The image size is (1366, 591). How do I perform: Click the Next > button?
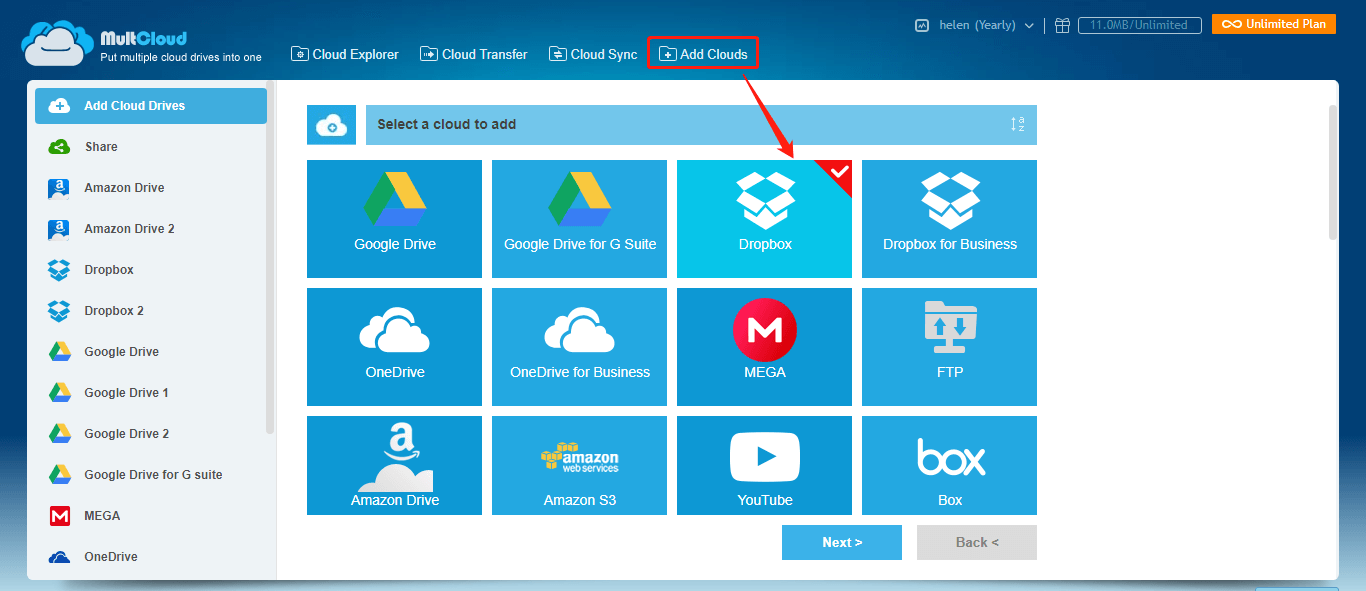(842, 542)
